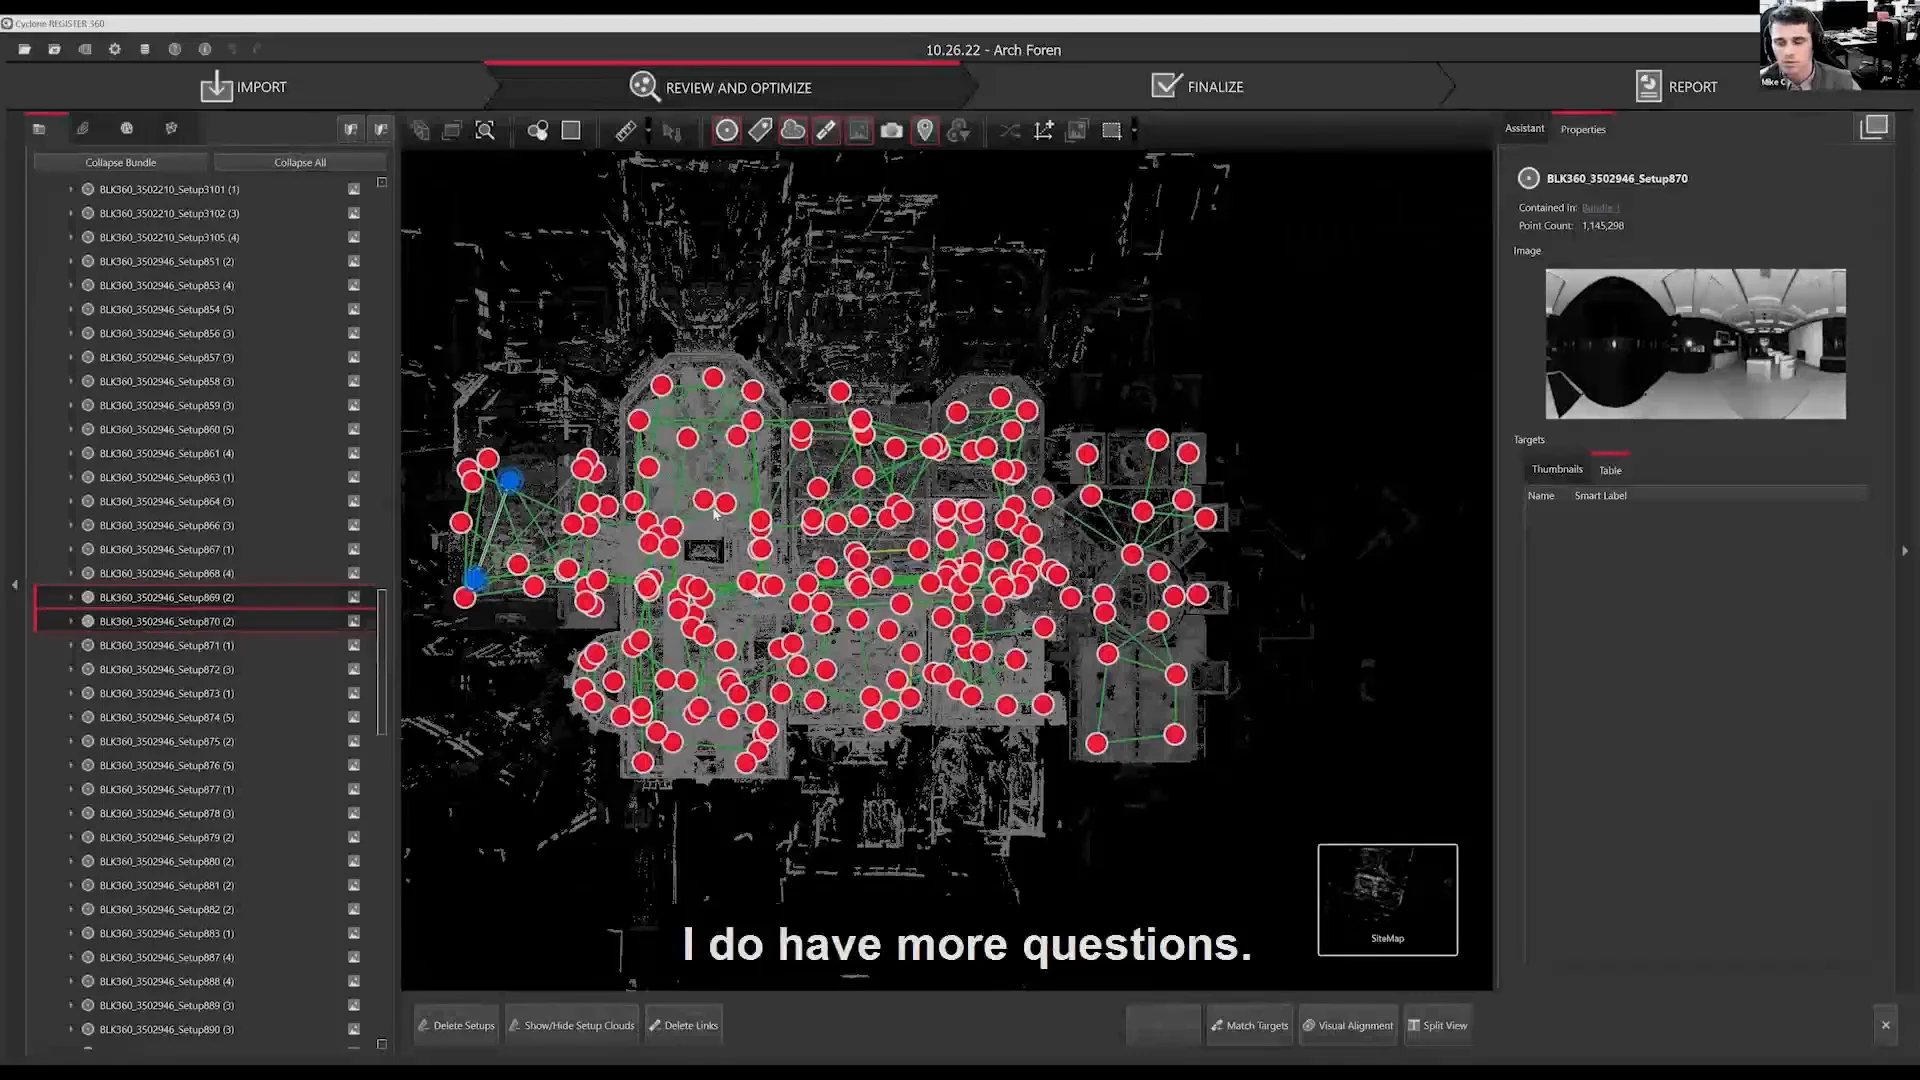Go to the FINALIZE stage
Viewport: 1920px width, 1080px height.
tap(1198, 87)
